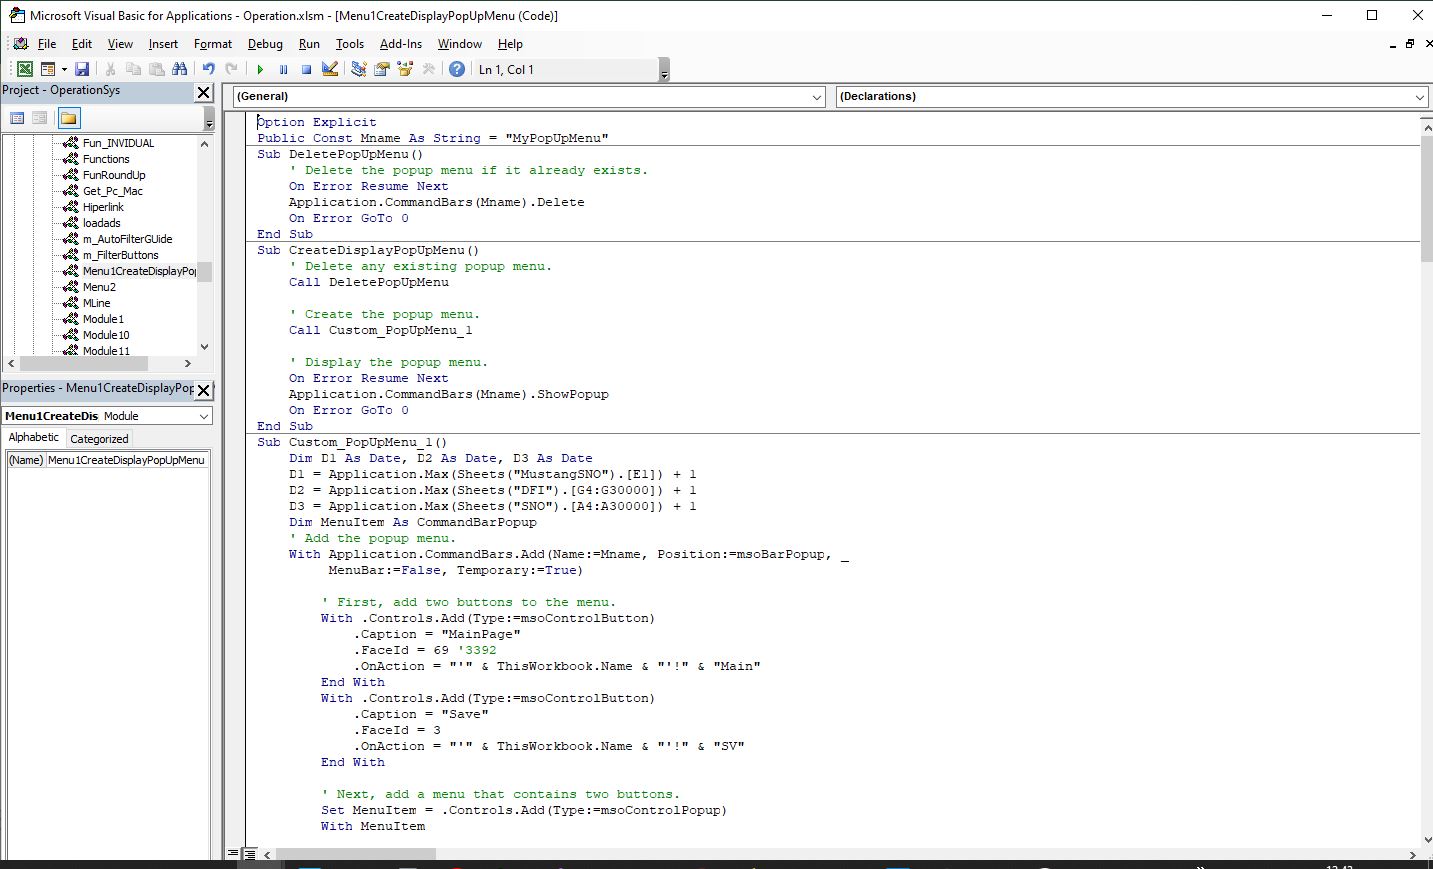Open the Debug menu
This screenshot has height=869, width=1433.
[265, 44]
